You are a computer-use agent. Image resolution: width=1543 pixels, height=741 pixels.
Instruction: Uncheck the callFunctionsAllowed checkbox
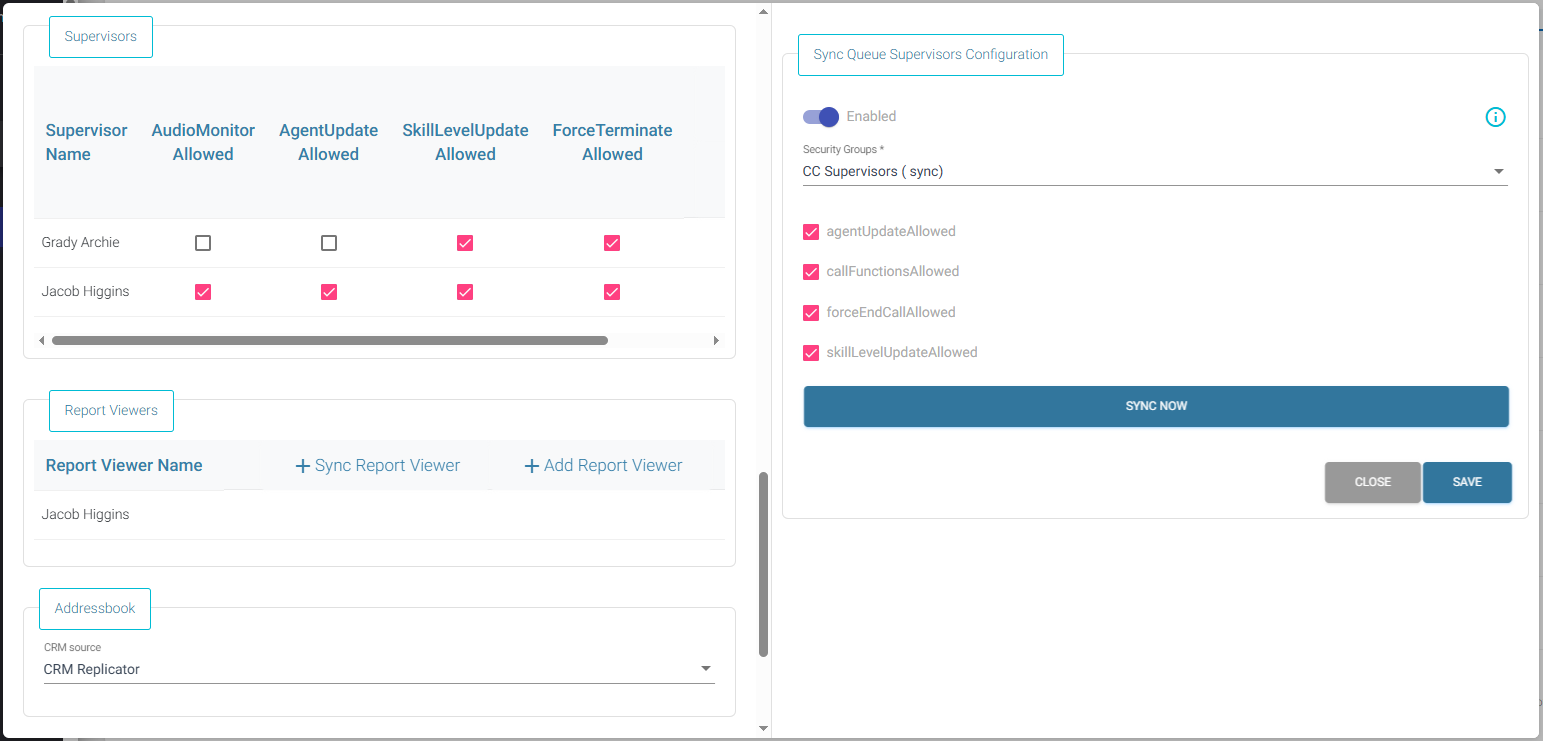pos(811,272)
